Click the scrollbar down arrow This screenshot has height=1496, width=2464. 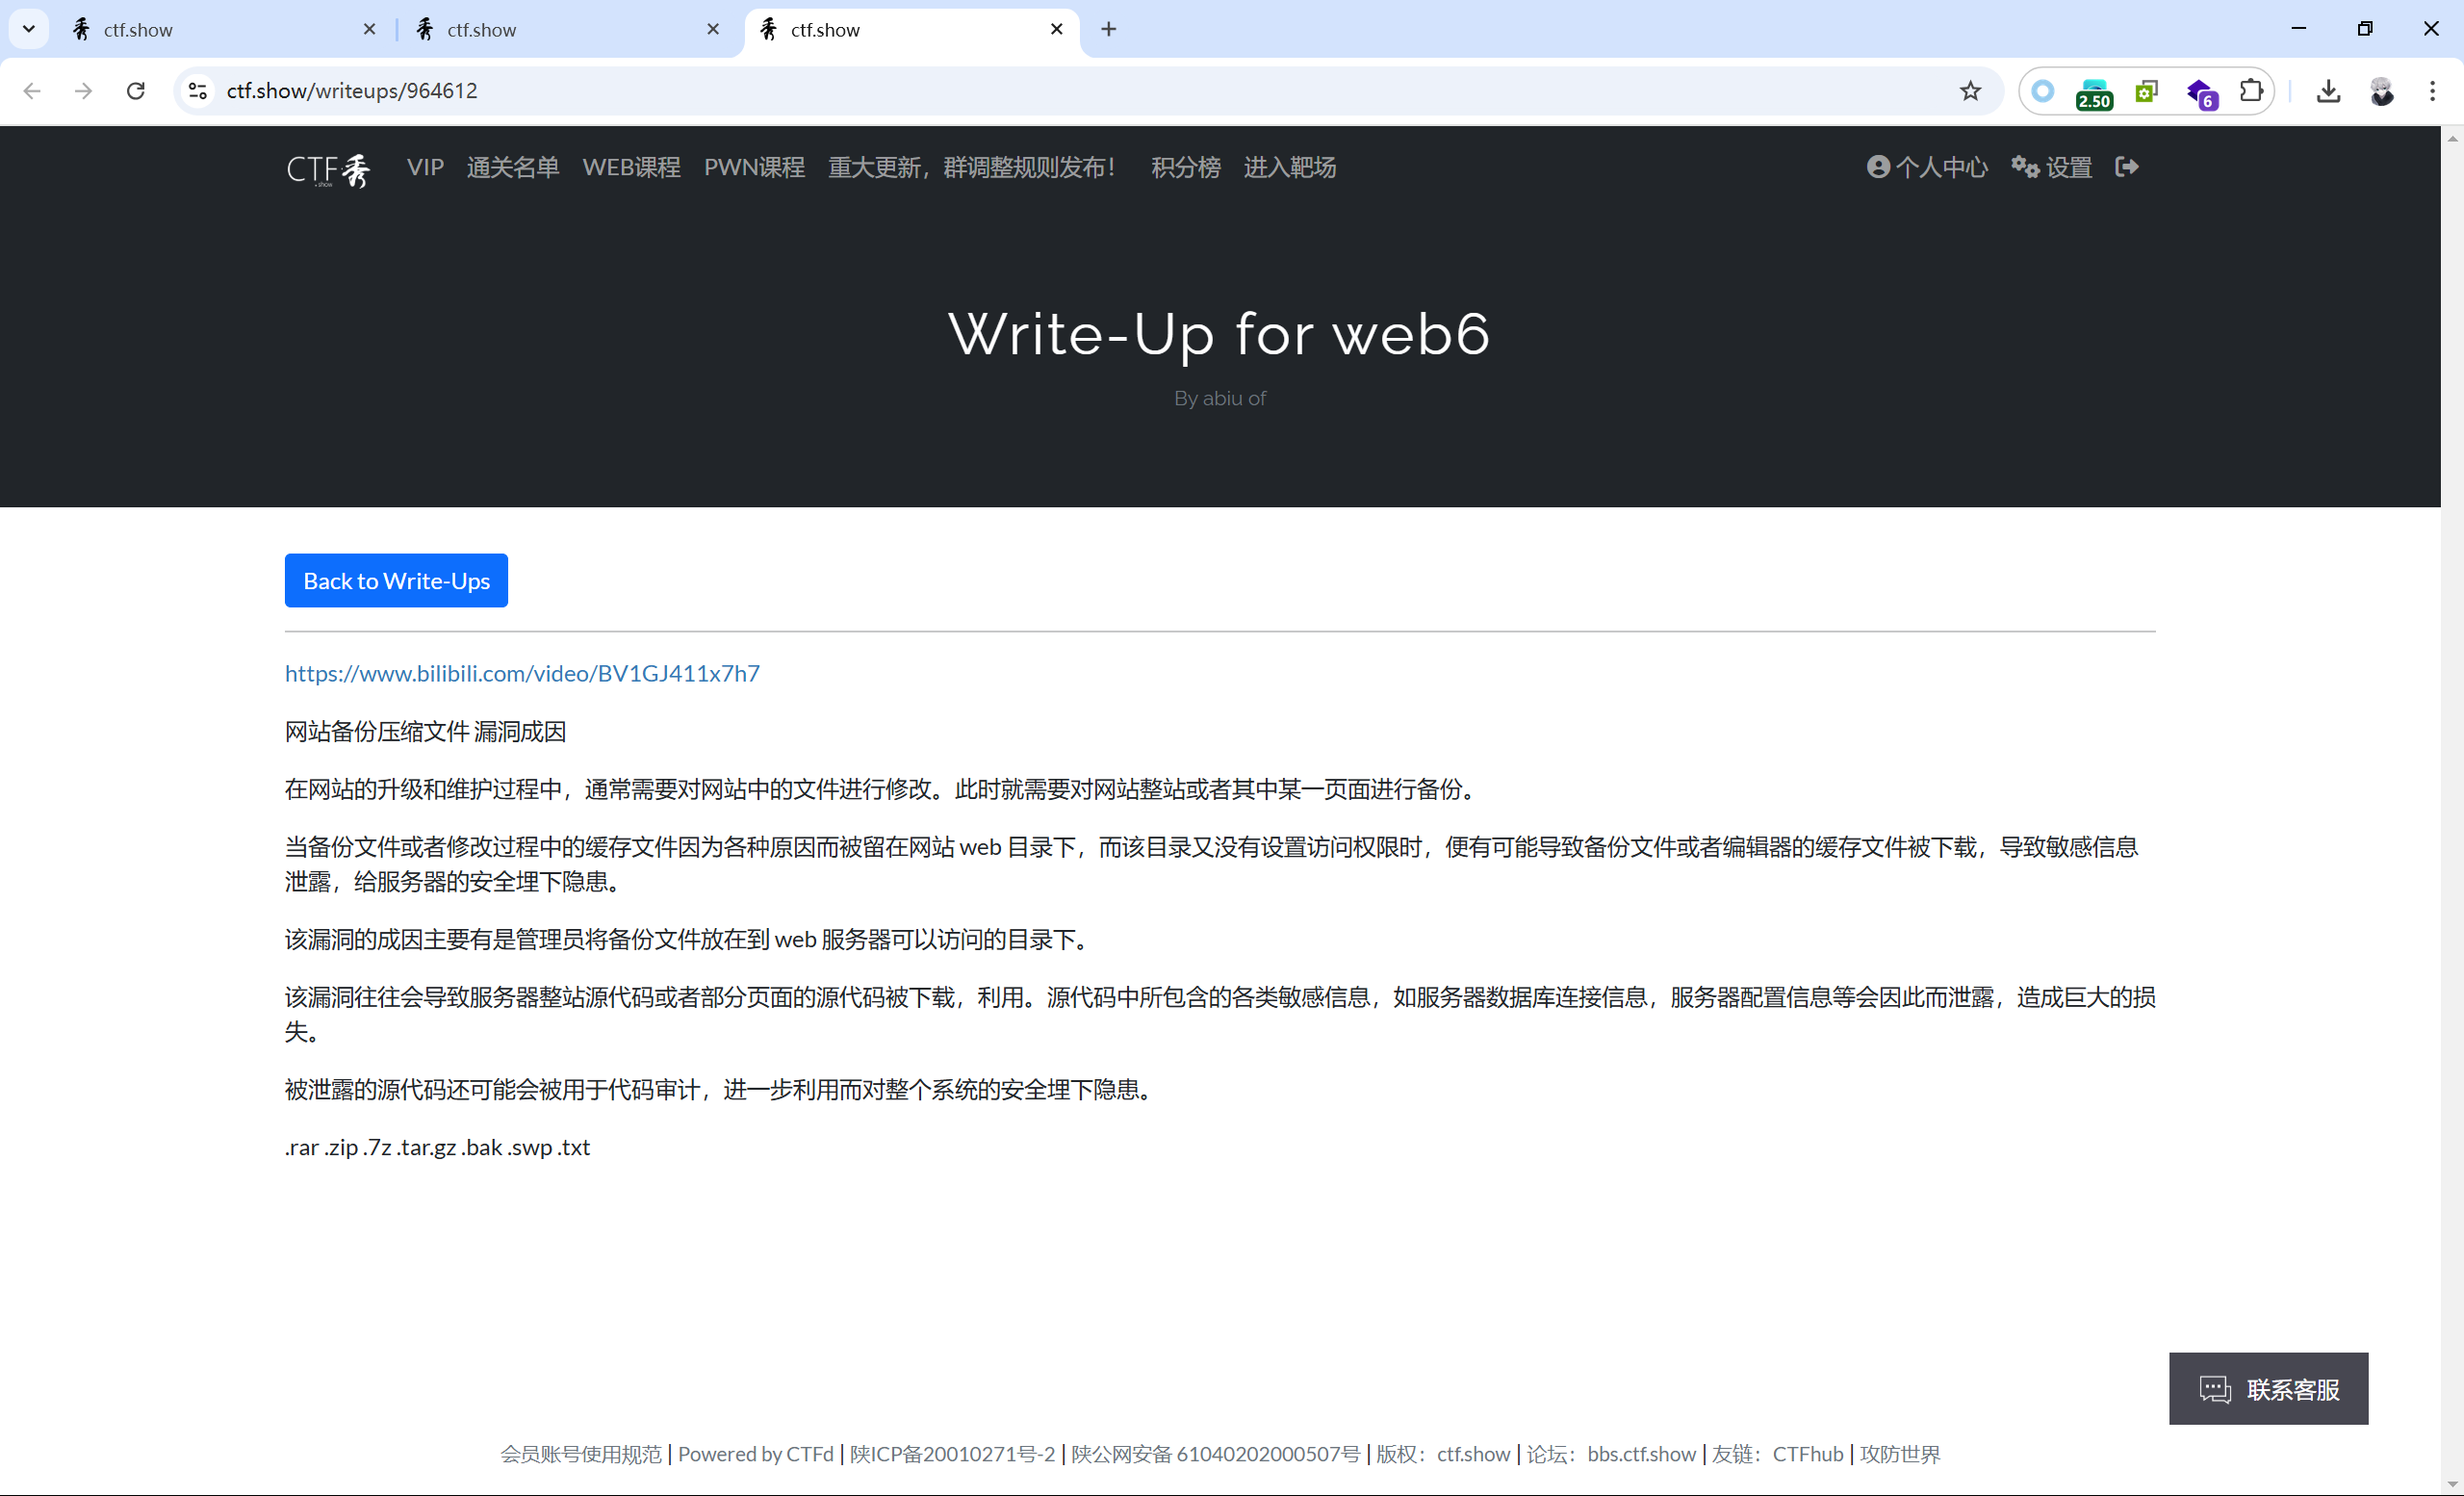[x=2452, y=1484]
